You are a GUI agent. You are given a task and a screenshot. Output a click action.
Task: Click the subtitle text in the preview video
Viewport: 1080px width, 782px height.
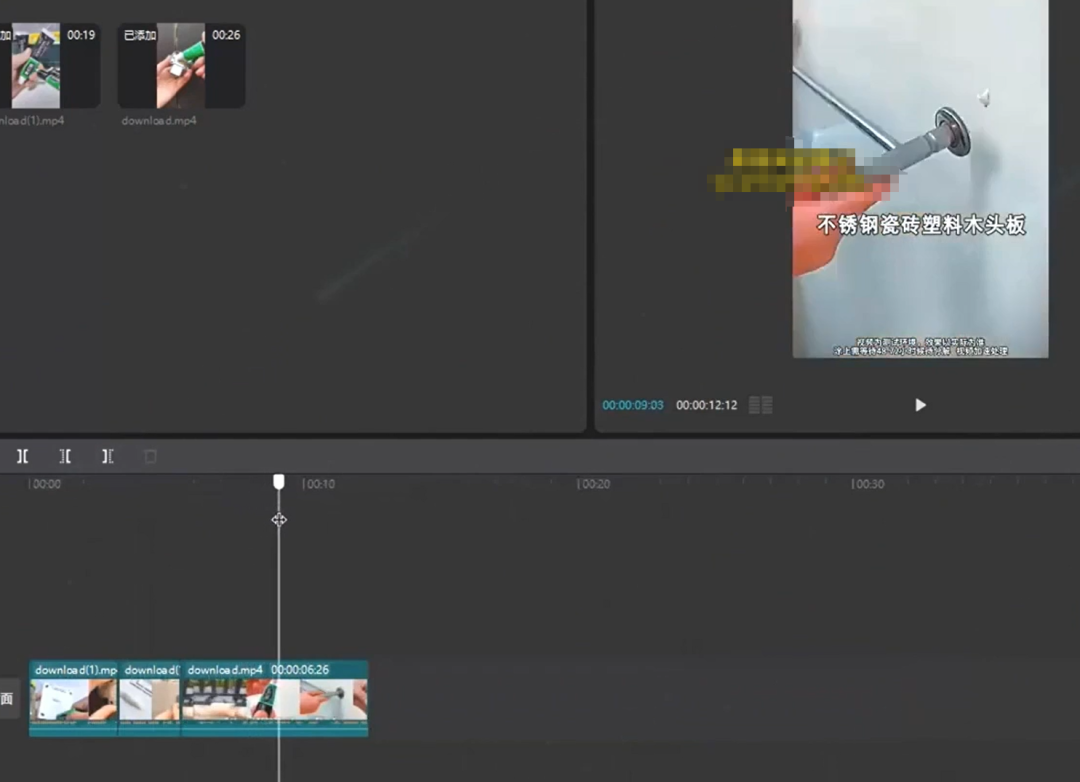(921, 226)
